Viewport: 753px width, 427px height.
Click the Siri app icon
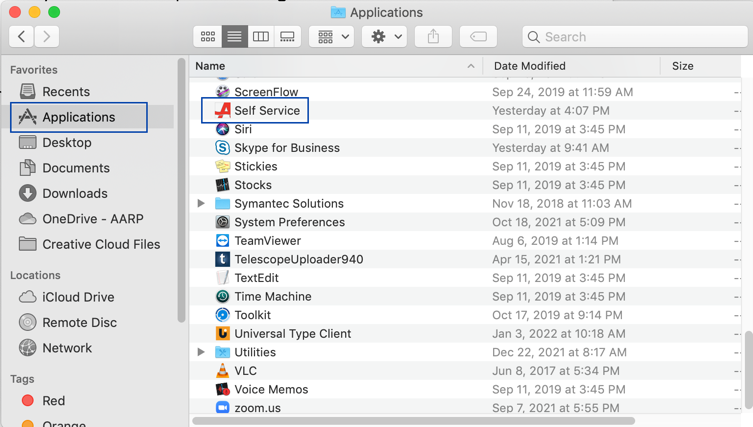[222, 129]
